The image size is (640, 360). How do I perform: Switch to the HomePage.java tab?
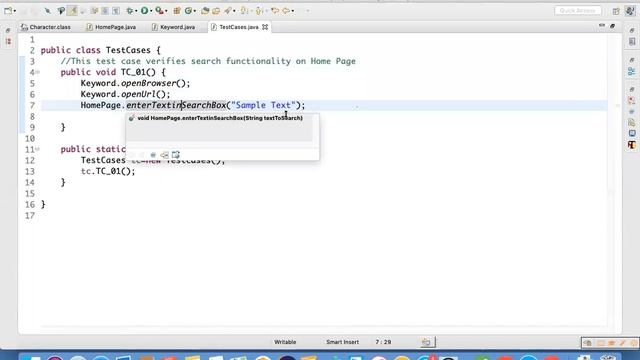pos(111,27)
